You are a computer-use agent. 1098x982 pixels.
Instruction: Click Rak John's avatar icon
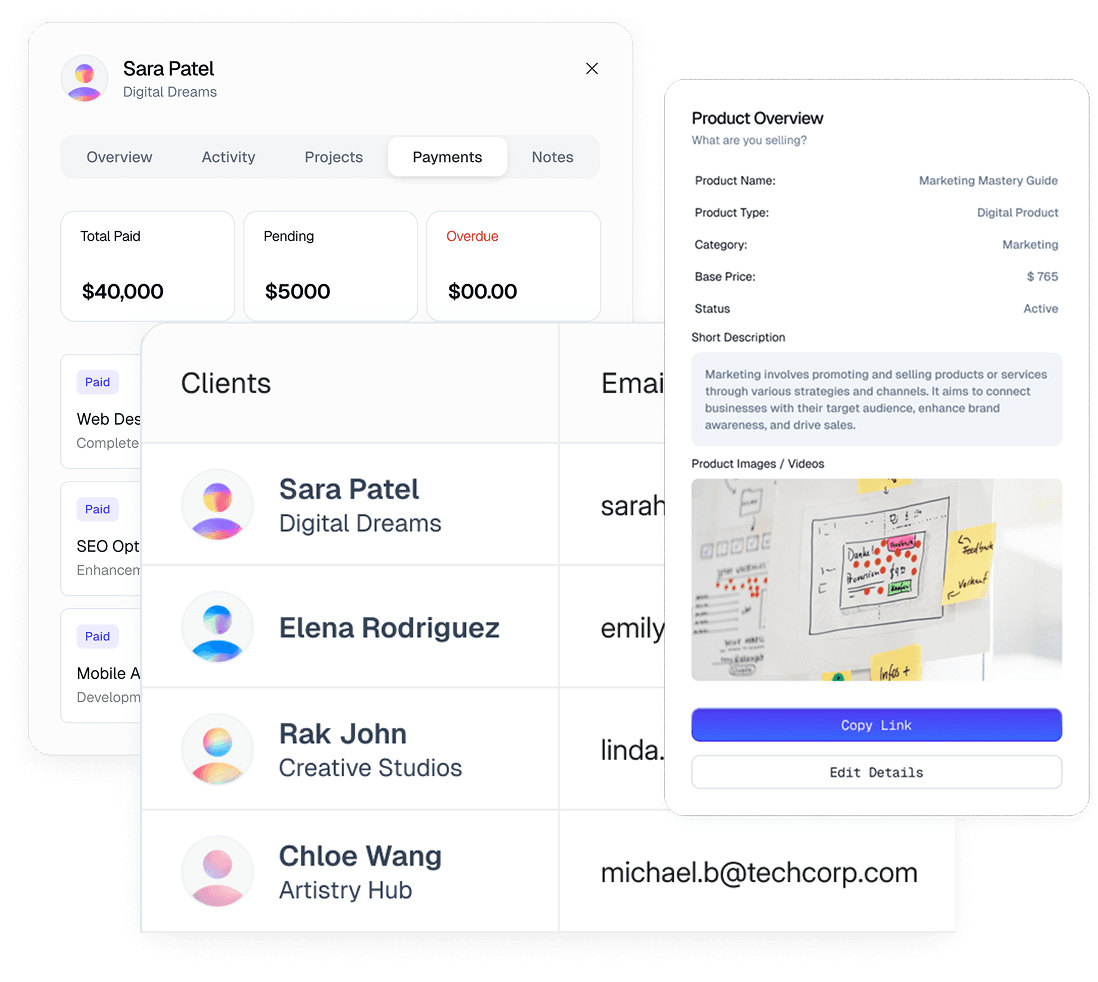218,750
